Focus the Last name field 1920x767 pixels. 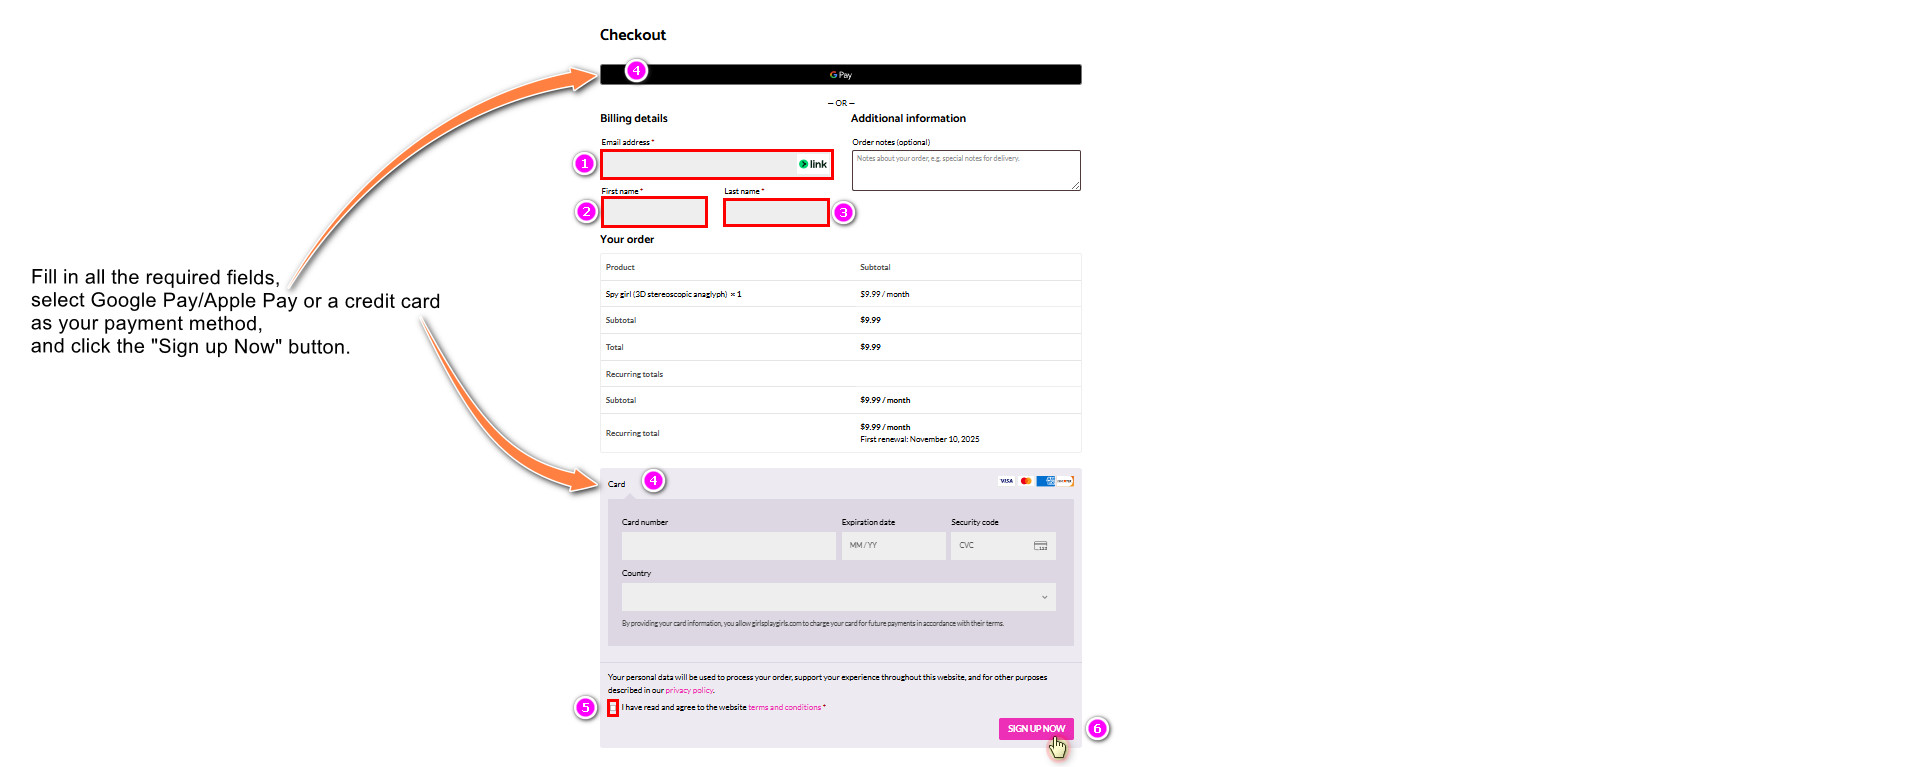(x=776, y=213)
